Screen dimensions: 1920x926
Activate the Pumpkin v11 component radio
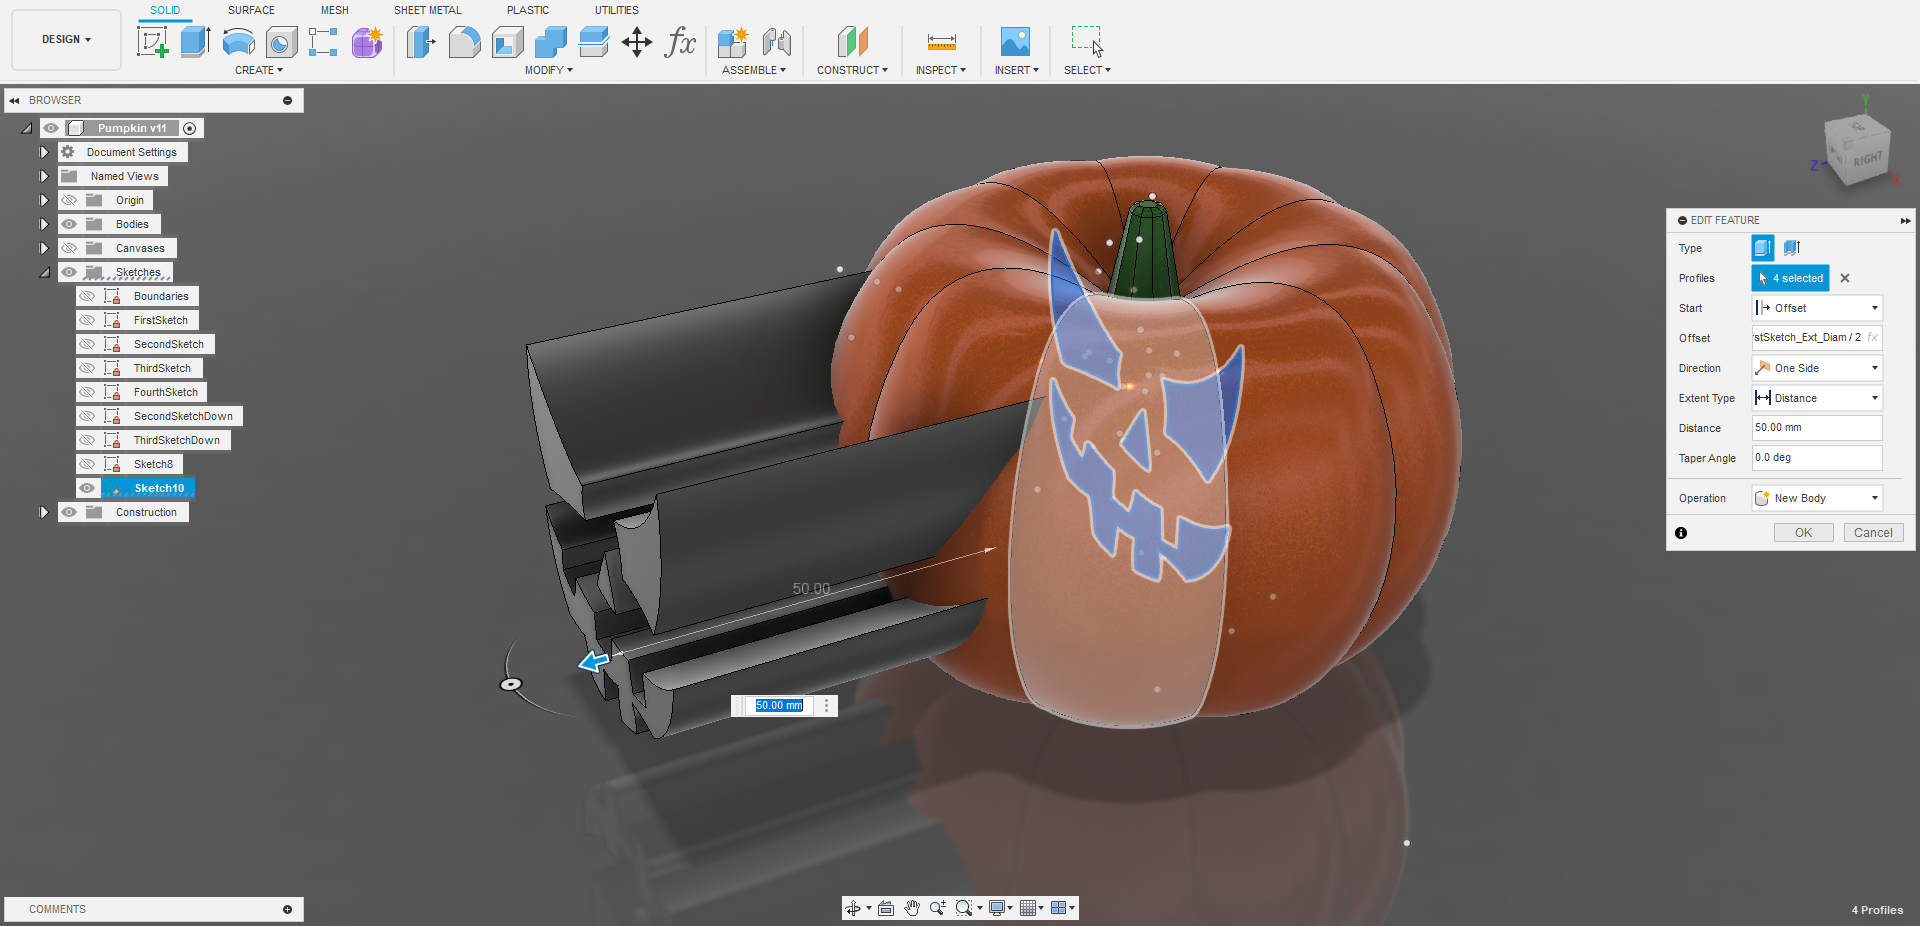pyautogui.click(x=189, y=128)
